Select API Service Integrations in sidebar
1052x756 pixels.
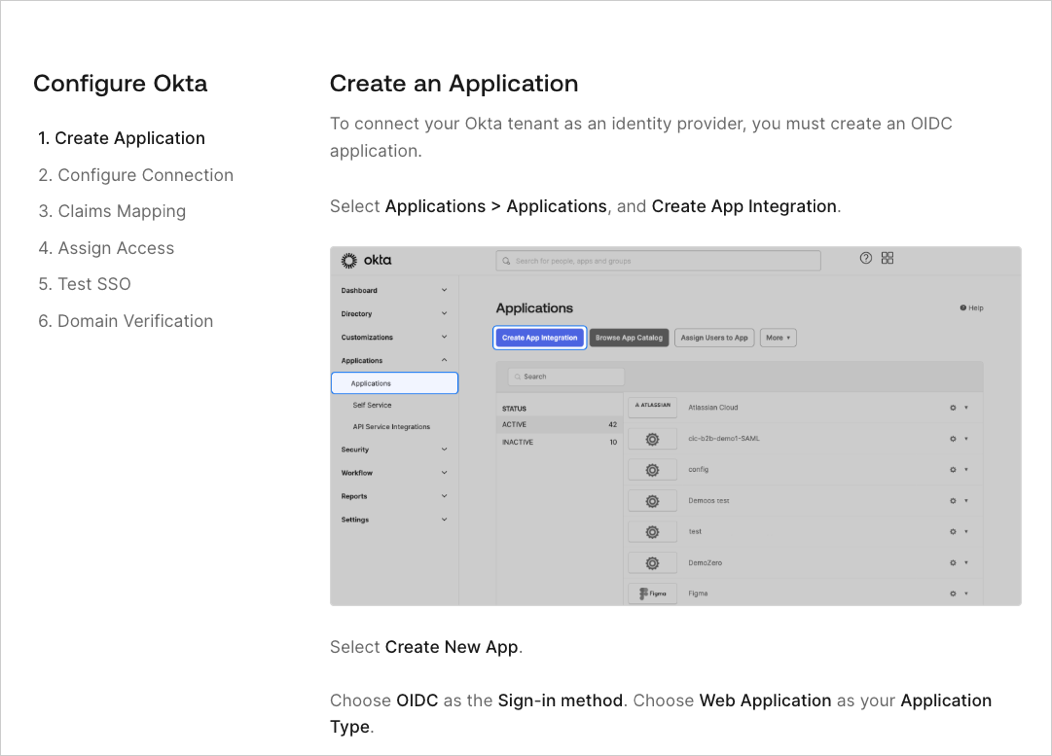[392, 428]
